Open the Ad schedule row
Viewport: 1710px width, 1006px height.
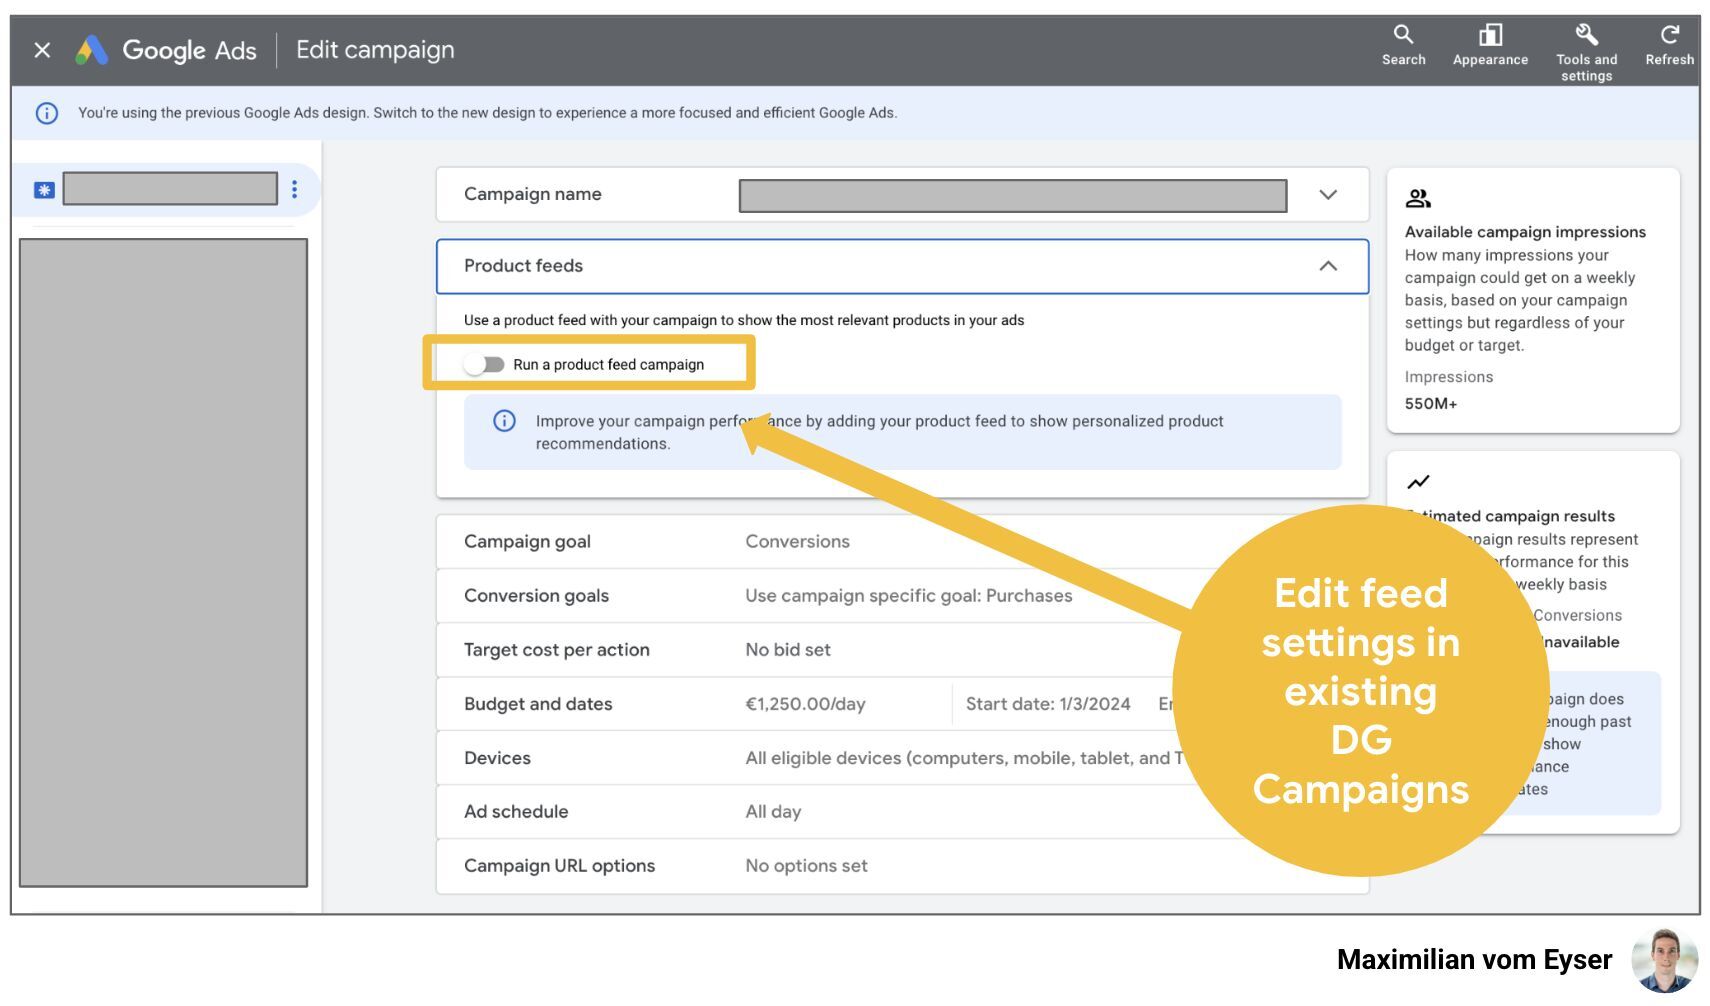pyautogui.click(x=902, y=812)
